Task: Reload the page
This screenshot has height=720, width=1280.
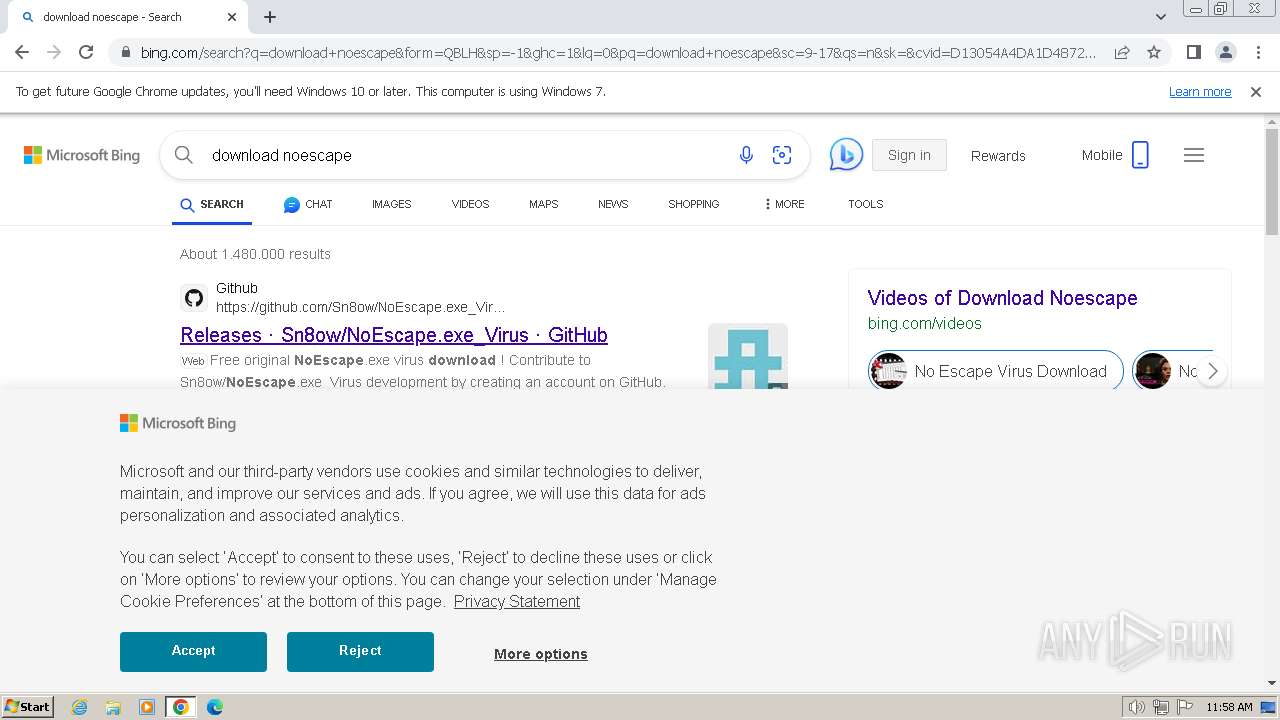Action: (x=86, y=52)
